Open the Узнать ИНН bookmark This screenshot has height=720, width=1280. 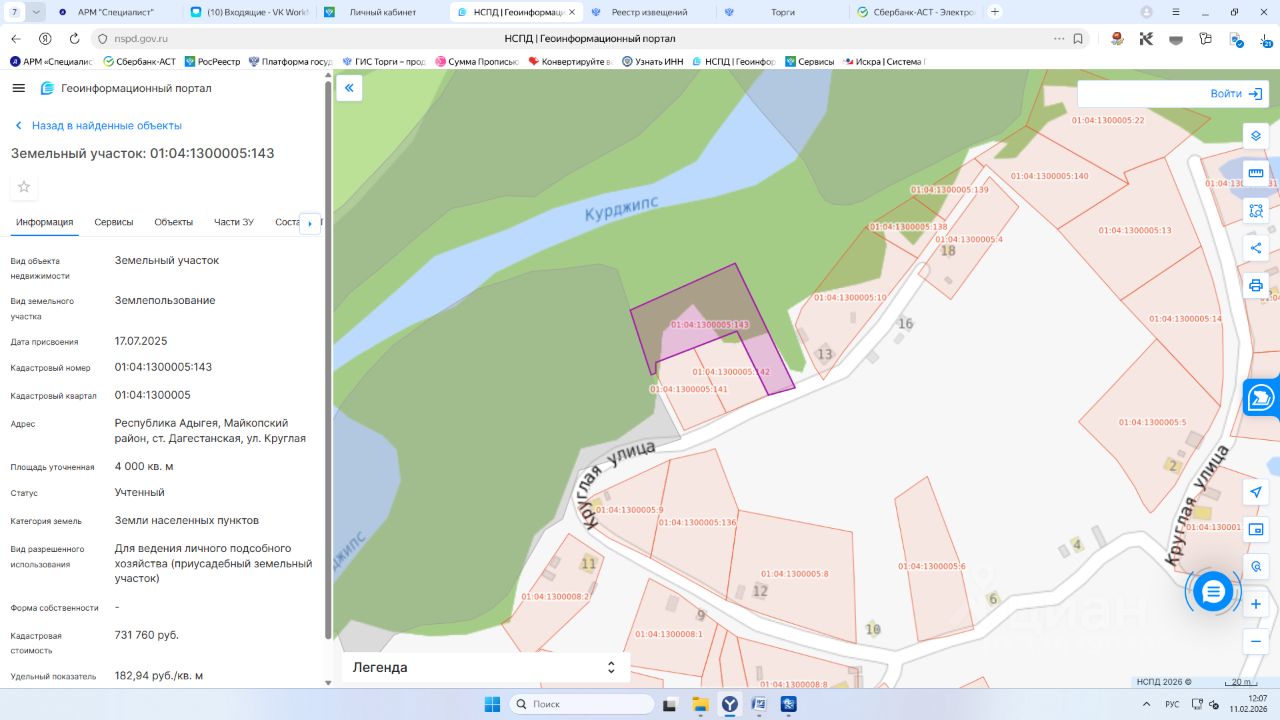653,61
